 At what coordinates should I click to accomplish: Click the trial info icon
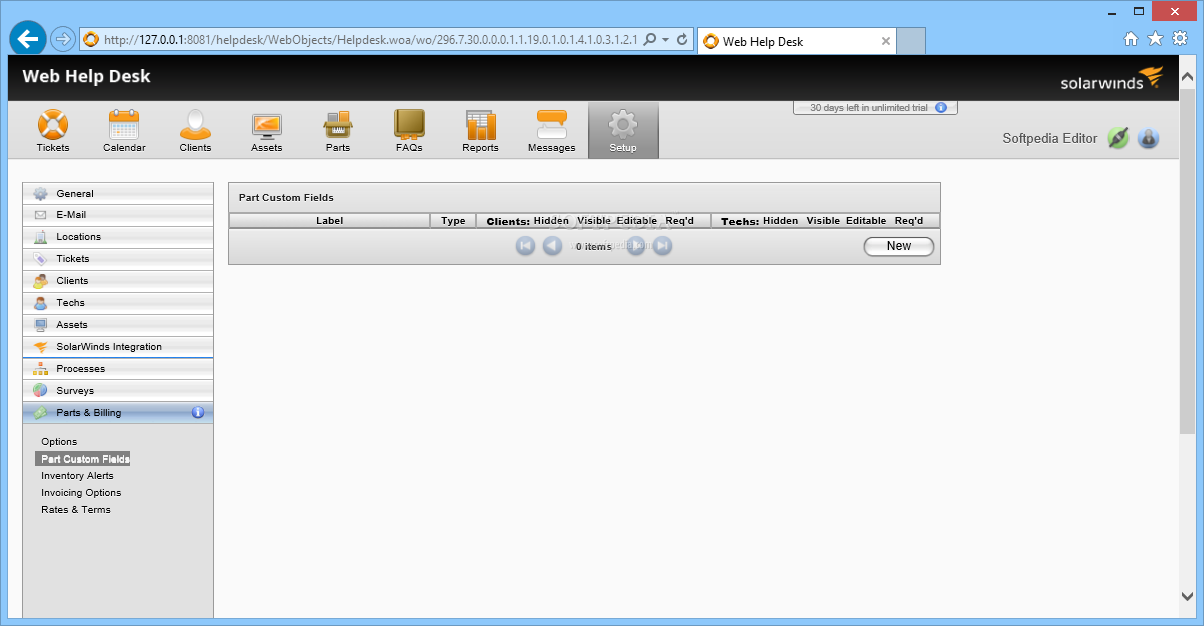[x=940, y=107]
